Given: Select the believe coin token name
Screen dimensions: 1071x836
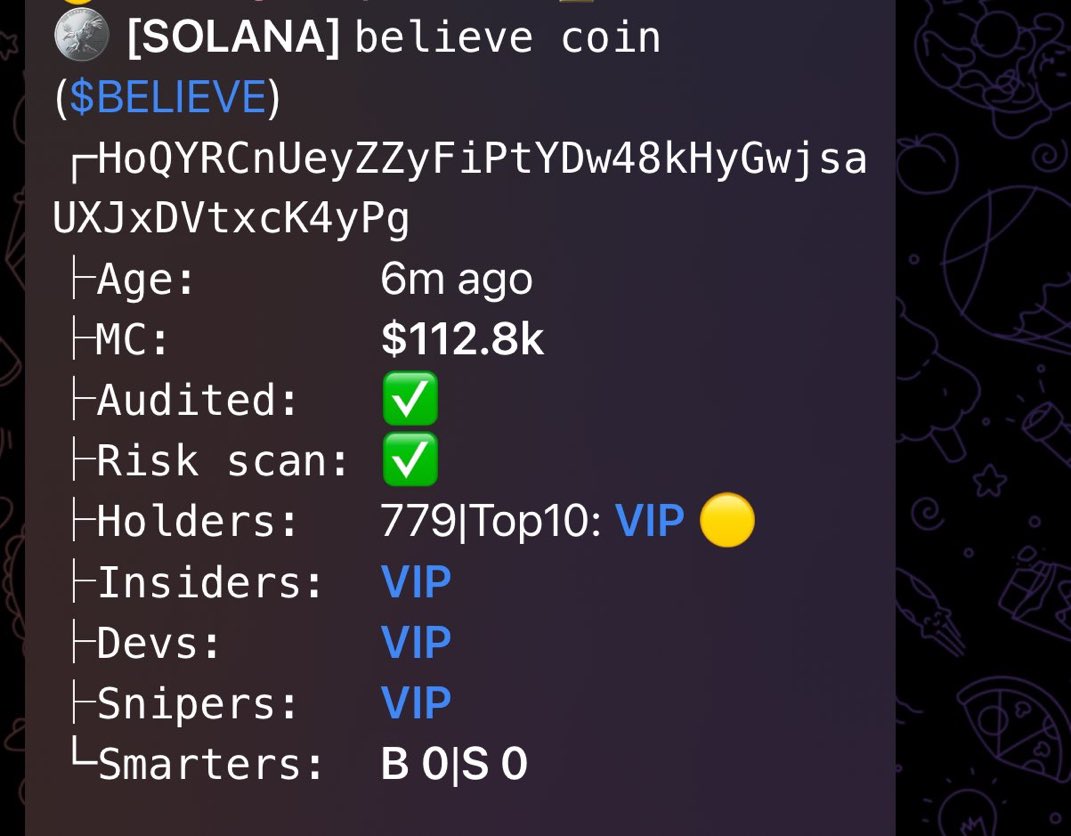Looking at the screenshot, I should pos(508,38).
